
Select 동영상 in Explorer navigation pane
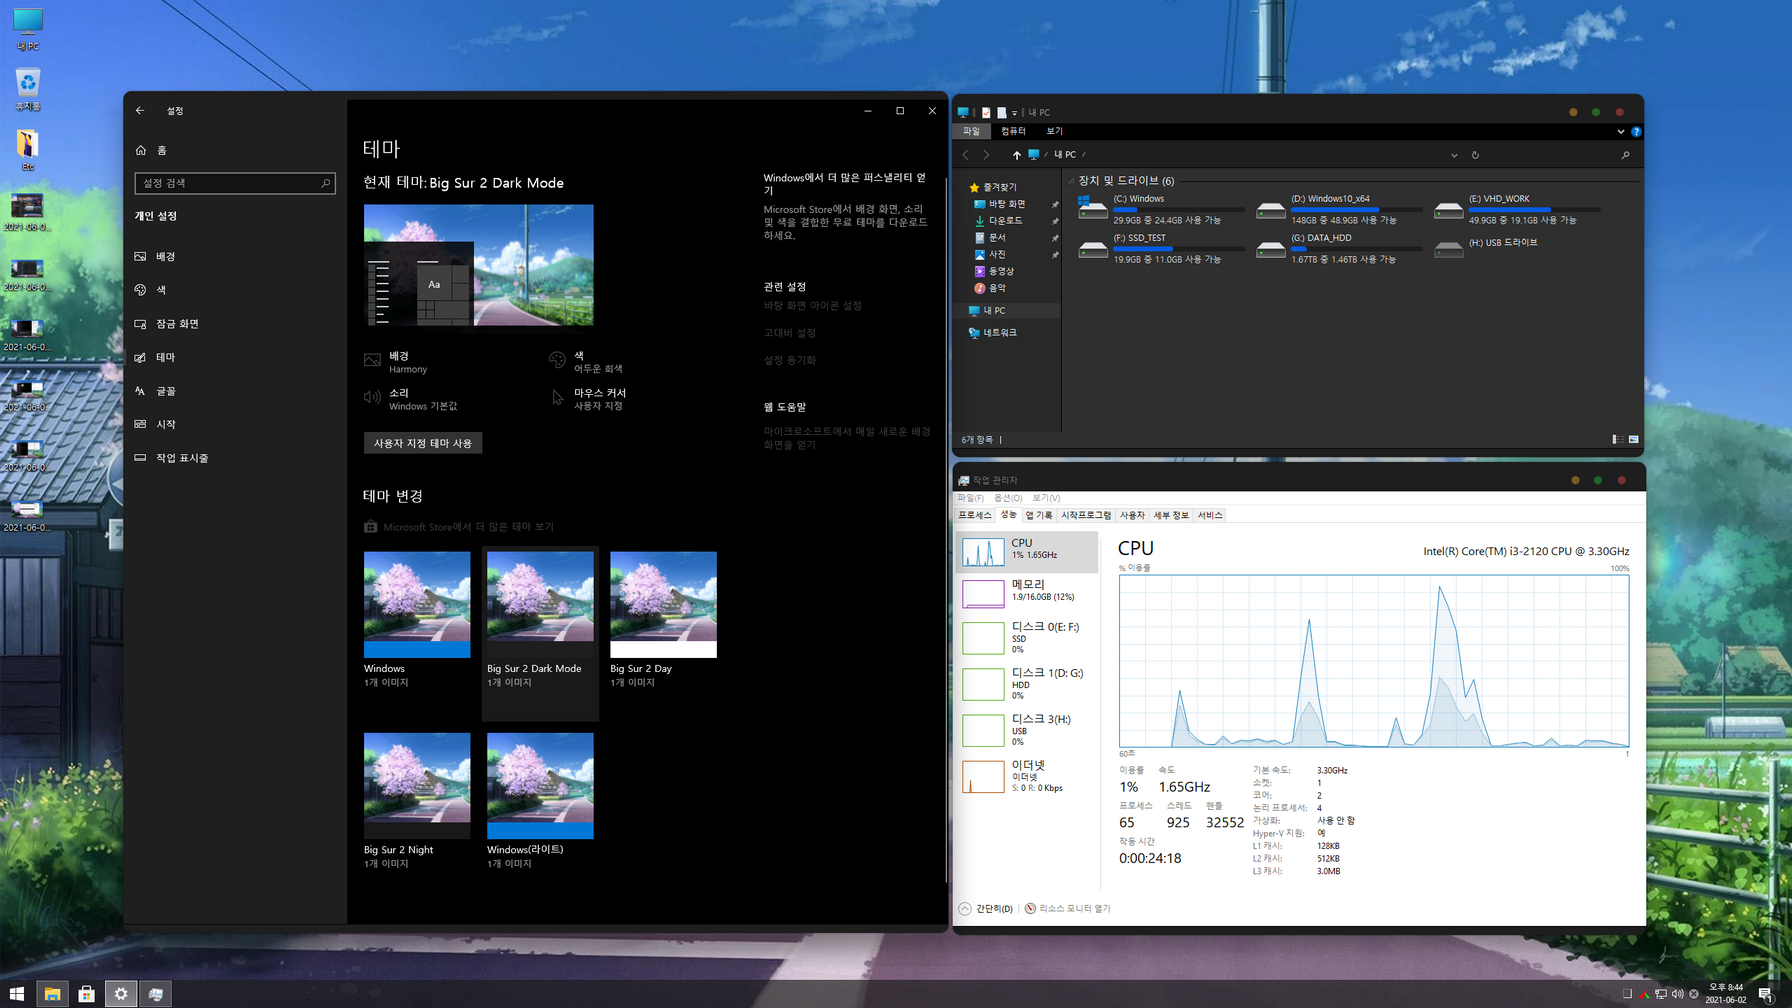tap(993, 271)
